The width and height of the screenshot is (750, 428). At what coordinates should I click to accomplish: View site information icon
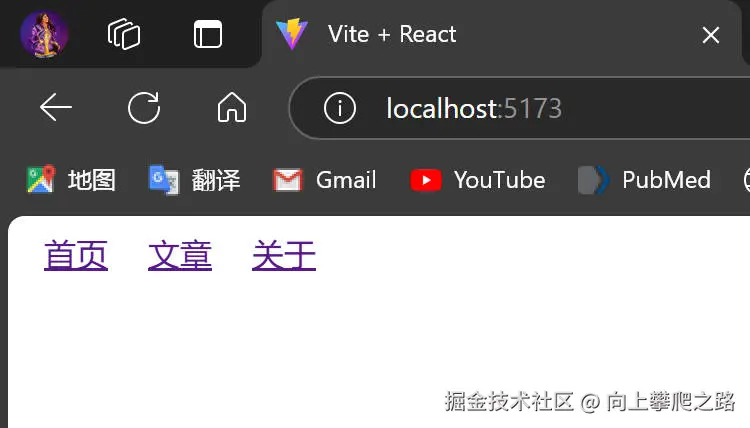340,108
